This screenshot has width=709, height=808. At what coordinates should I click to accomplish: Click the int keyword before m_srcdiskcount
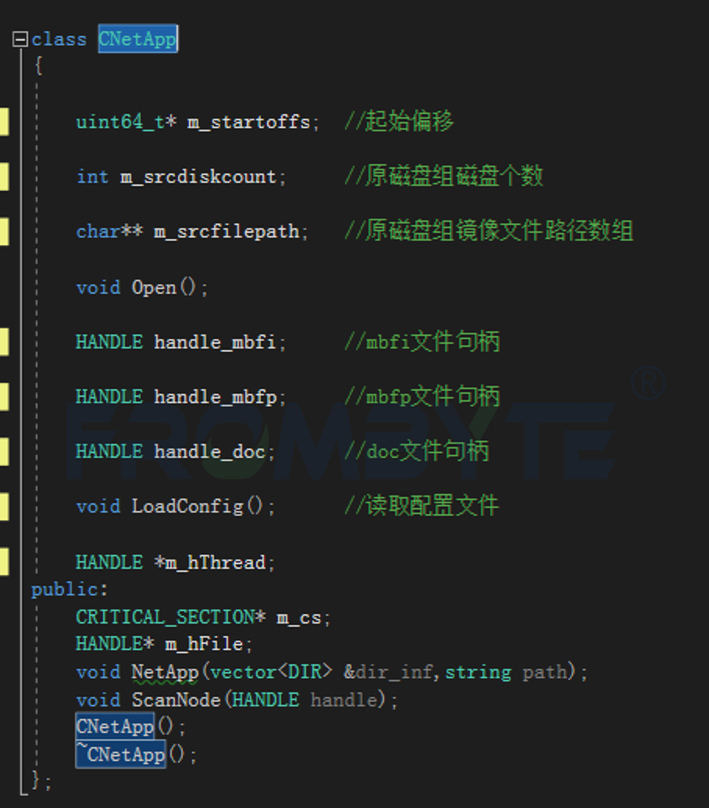tap(93, 177)
